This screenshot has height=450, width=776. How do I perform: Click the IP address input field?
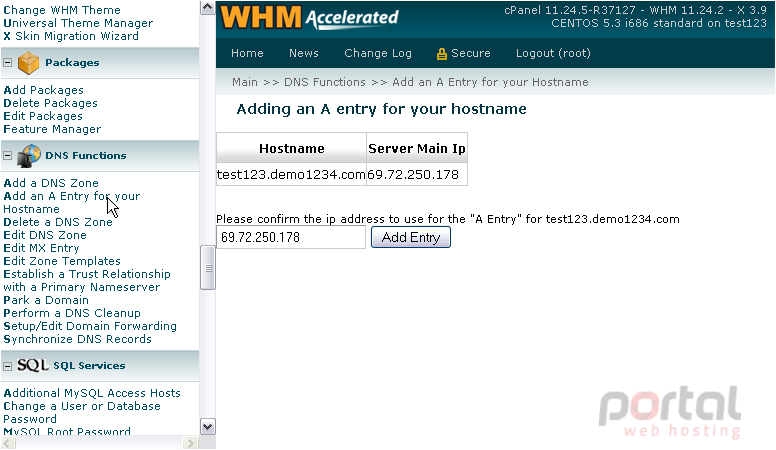coord(291,237)
